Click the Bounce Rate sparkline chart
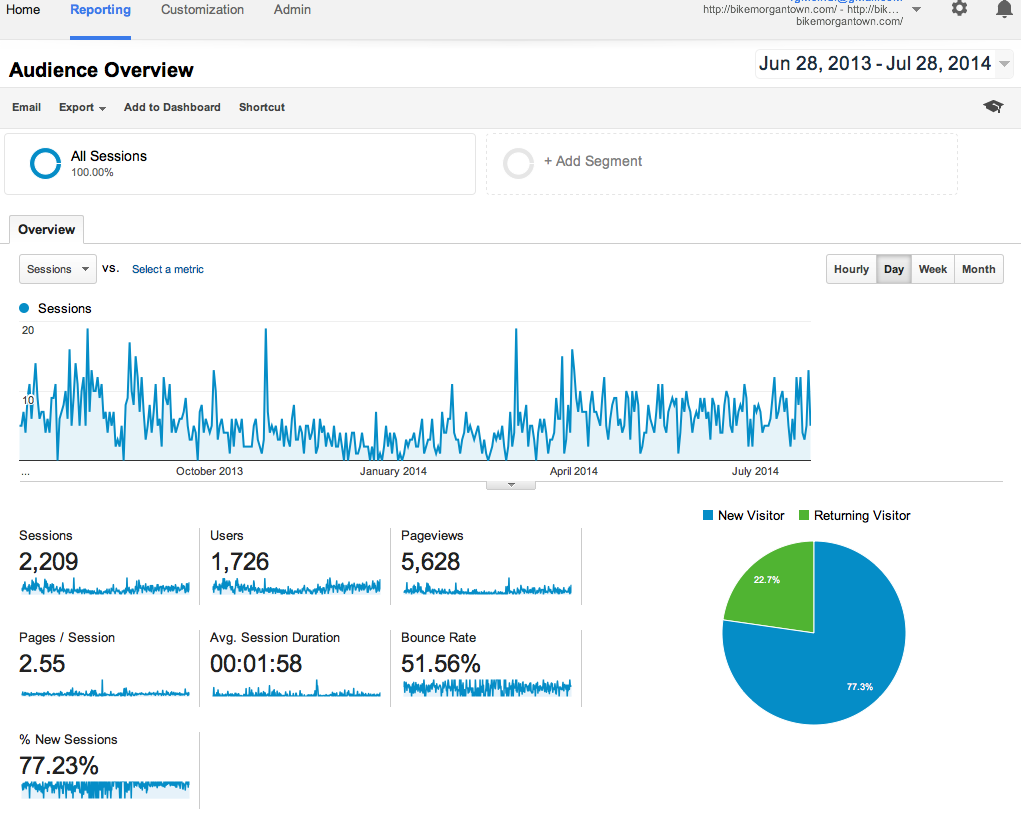The width and height of the screenshot is (1021, 824). [x=486, y=688]
